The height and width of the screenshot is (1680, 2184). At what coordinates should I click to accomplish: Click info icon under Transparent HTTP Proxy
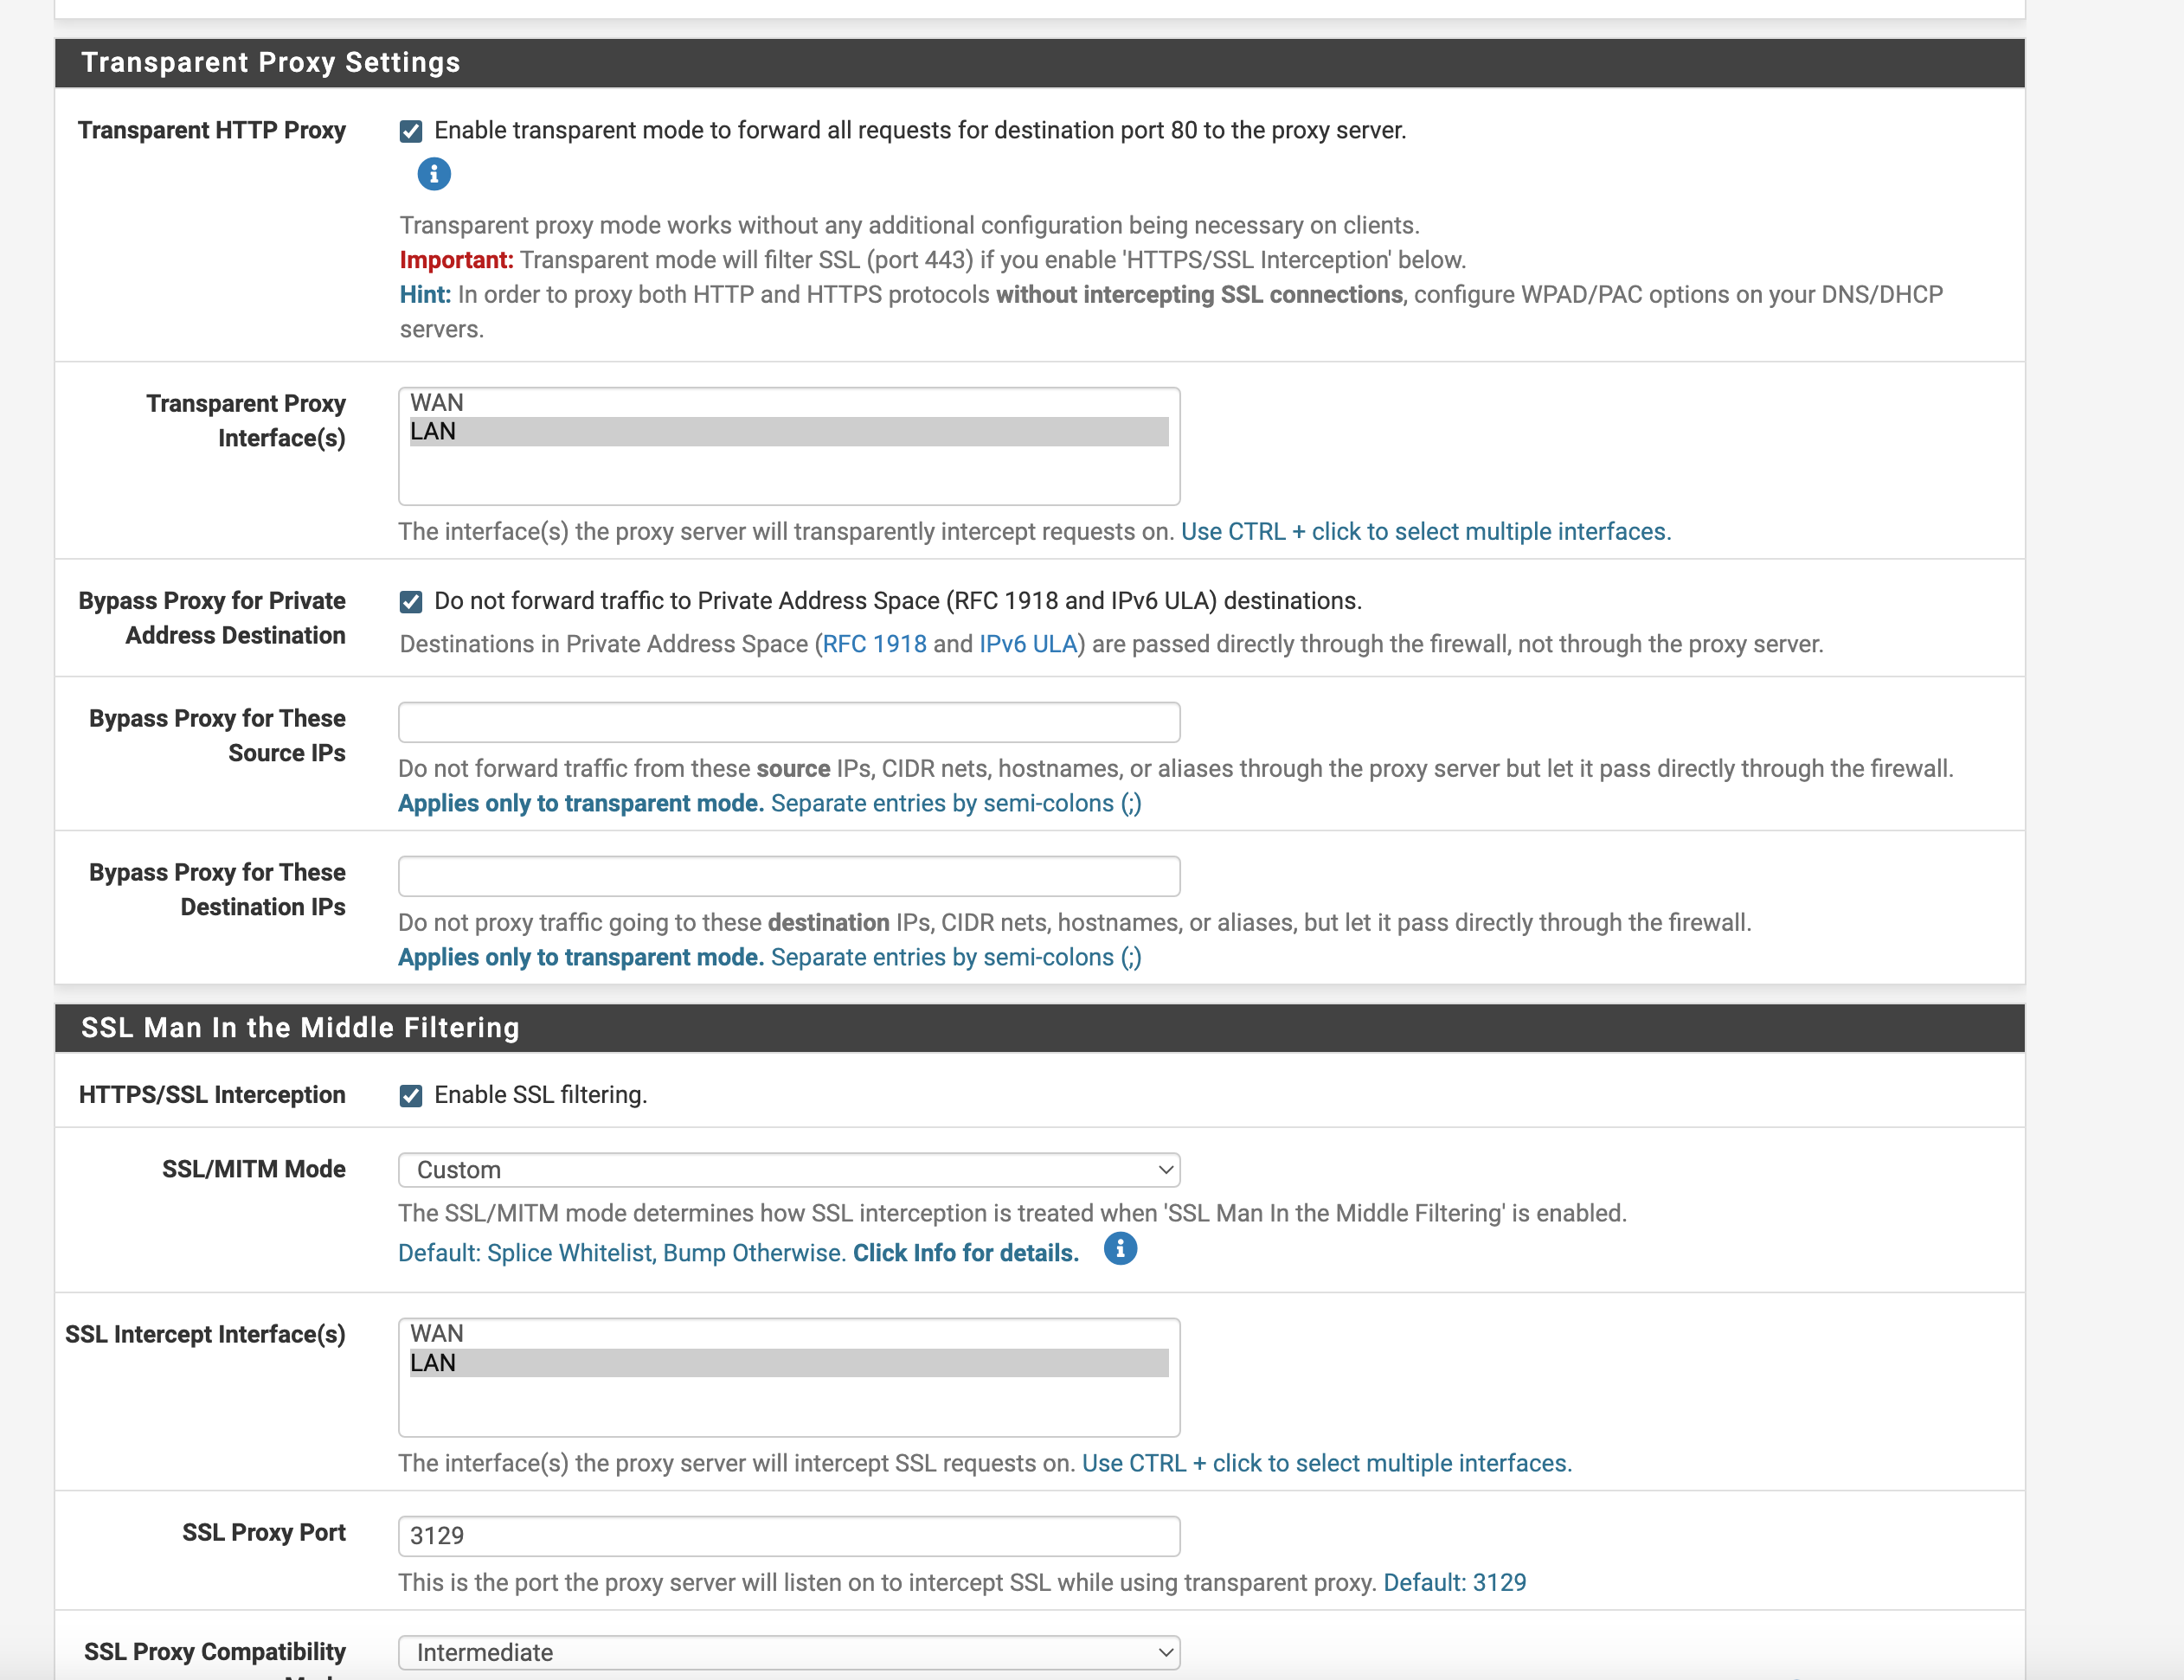433,174
